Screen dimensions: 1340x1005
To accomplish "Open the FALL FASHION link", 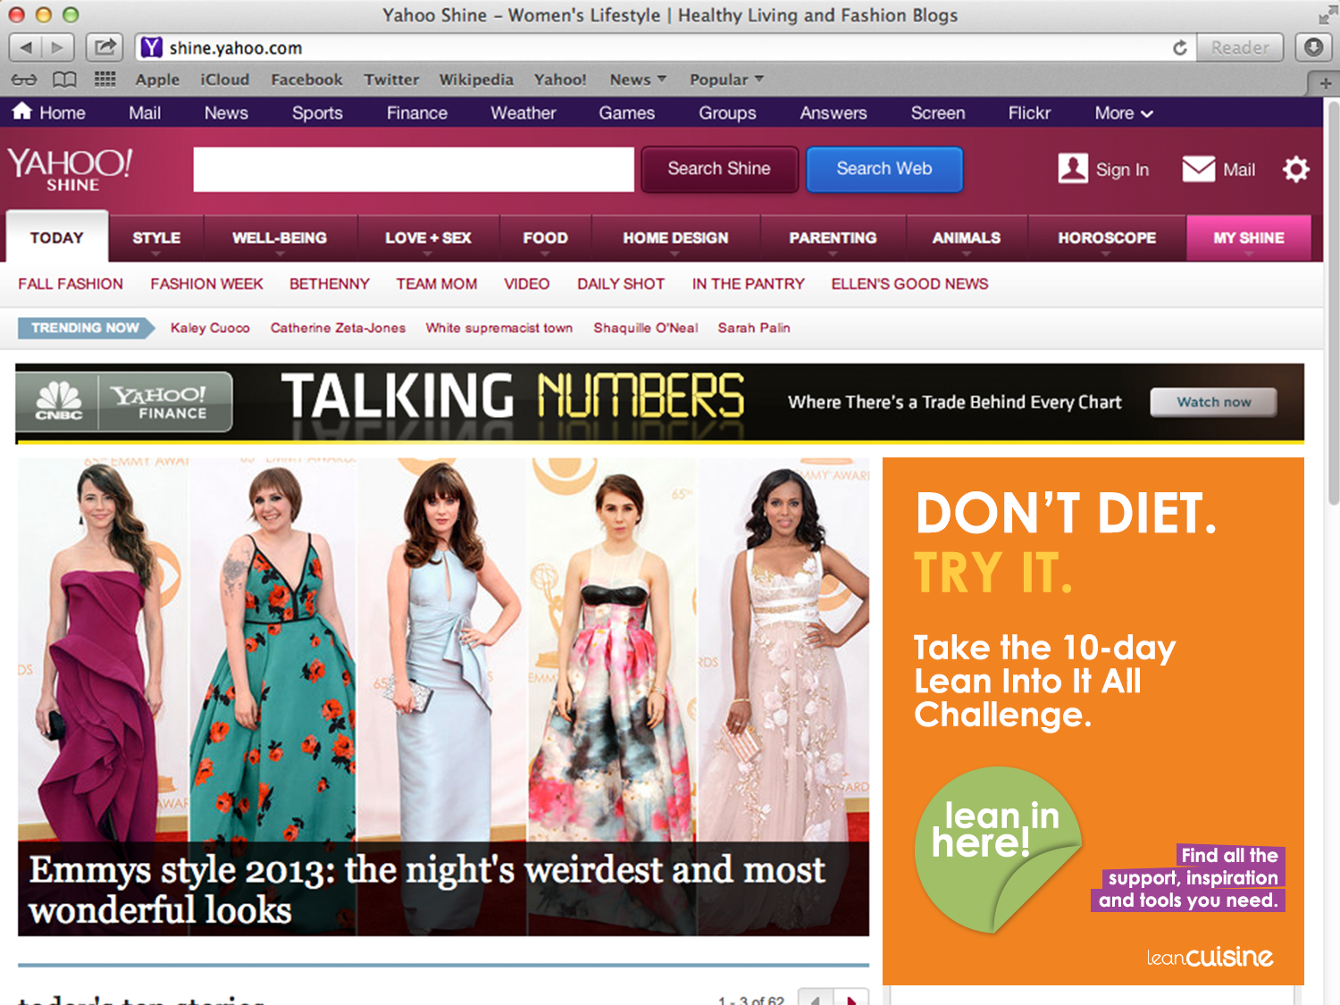I will pyautogui.click(x=71, y=284).
